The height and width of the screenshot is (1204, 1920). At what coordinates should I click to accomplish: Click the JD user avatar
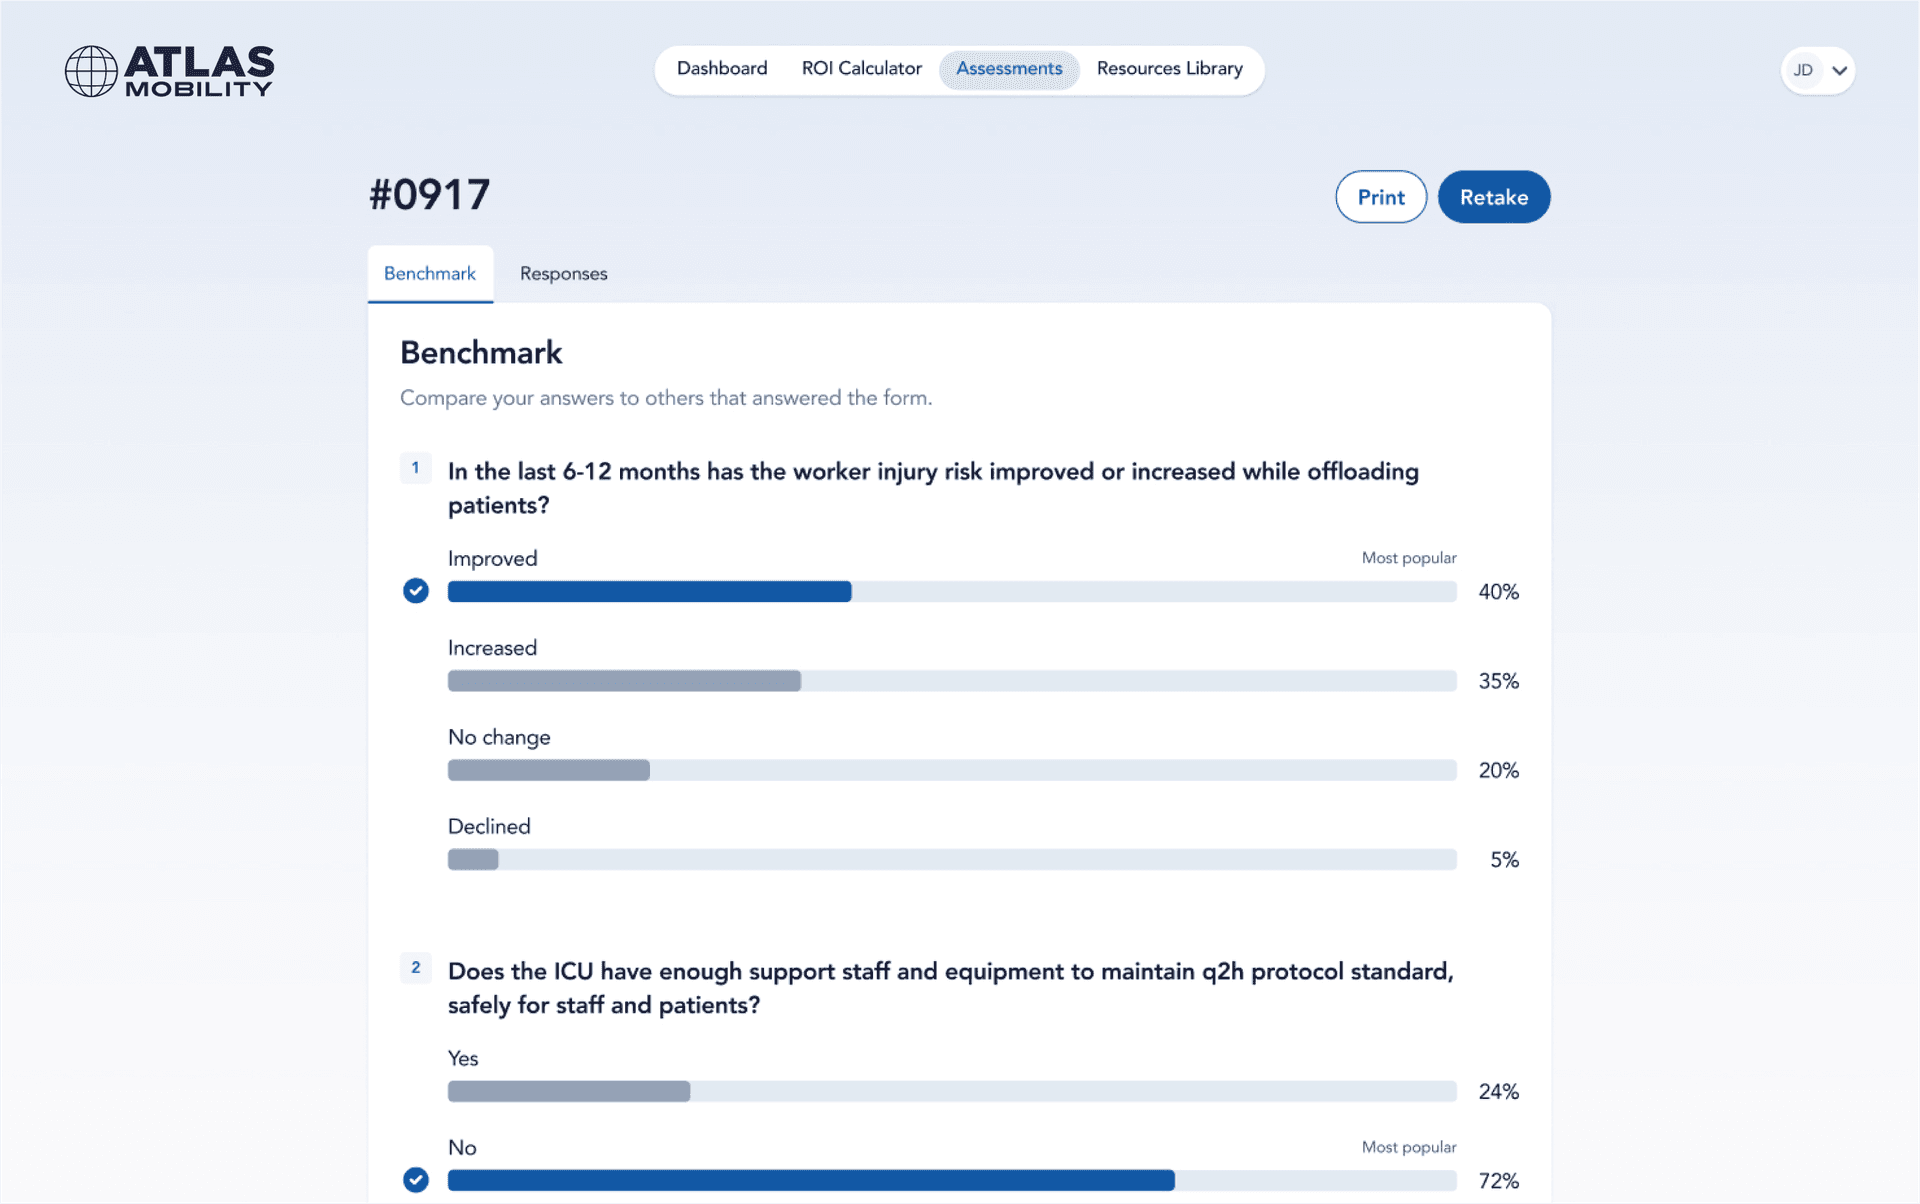point(1802,71)
